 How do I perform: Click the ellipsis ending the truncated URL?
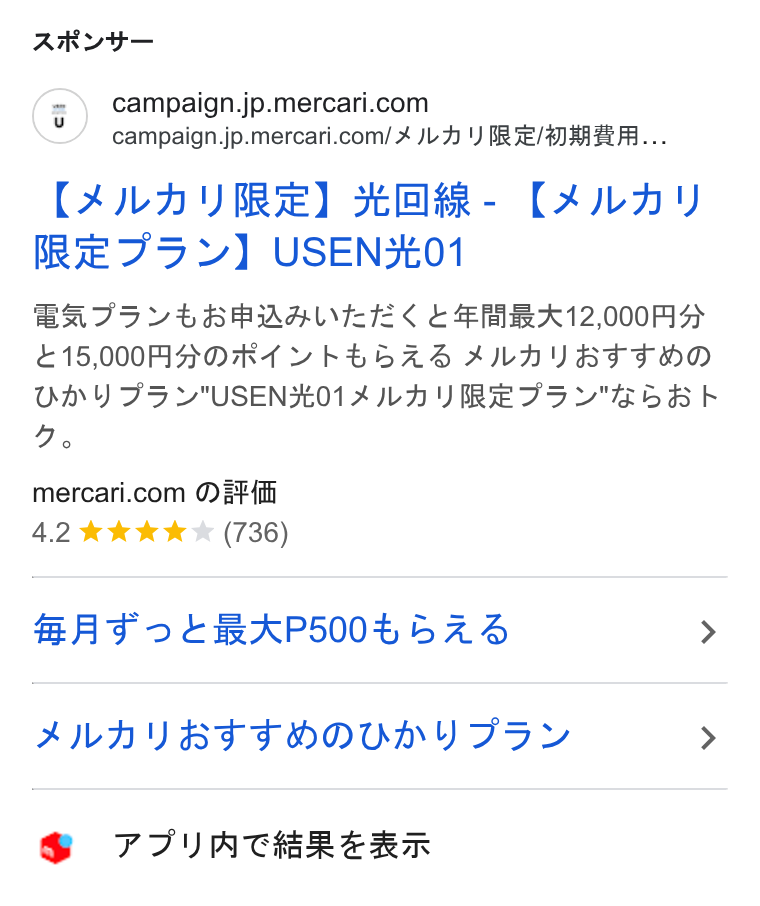click(654, 141)
